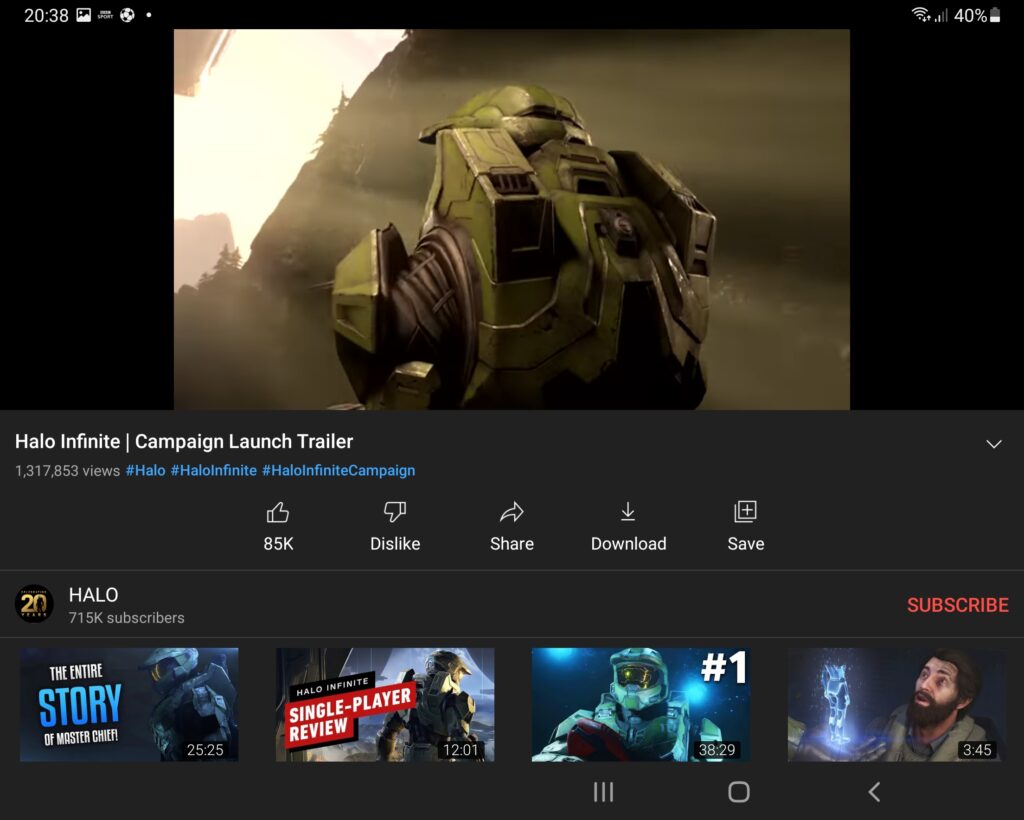Tap the Android home button
Viewport: 1024px width, 820px height.
point(739,792)
